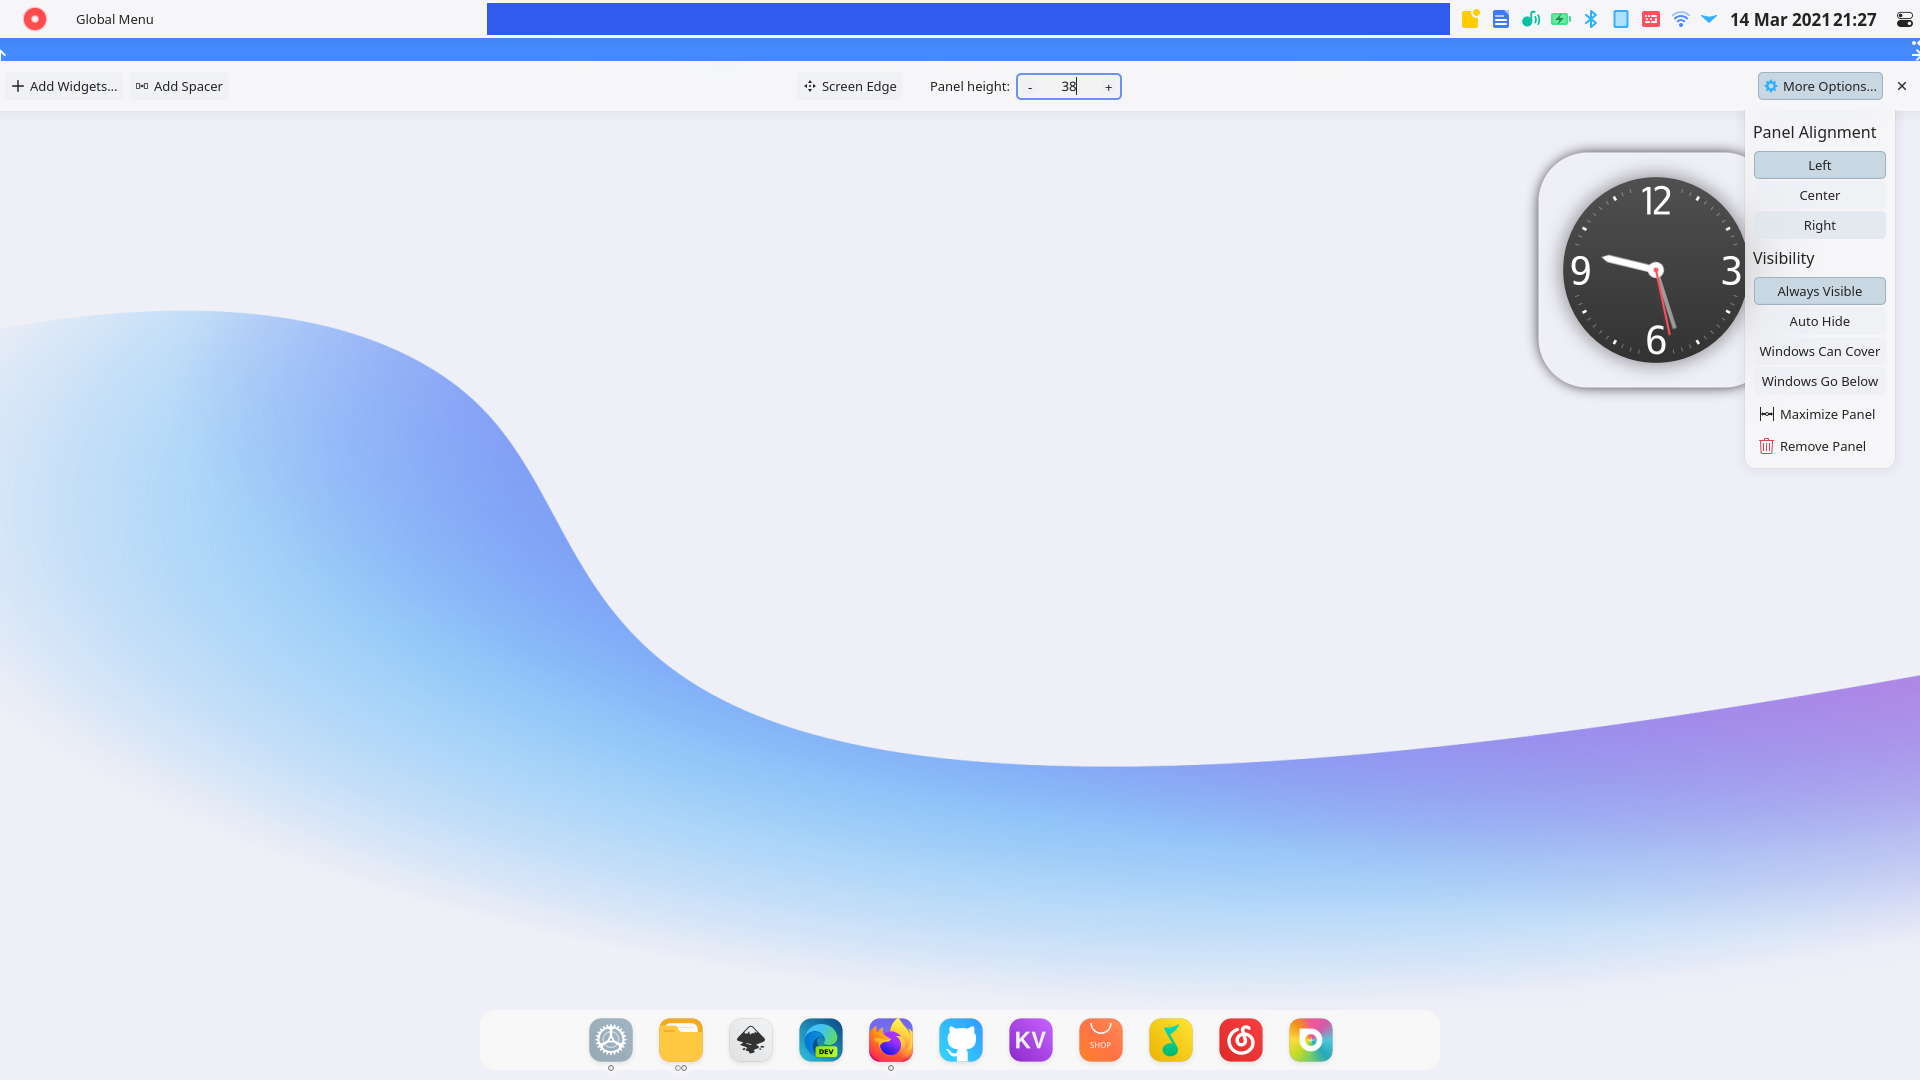Open the blue document clipboard tray icon
The image size is (1920, 1080).
(1501, 19)
